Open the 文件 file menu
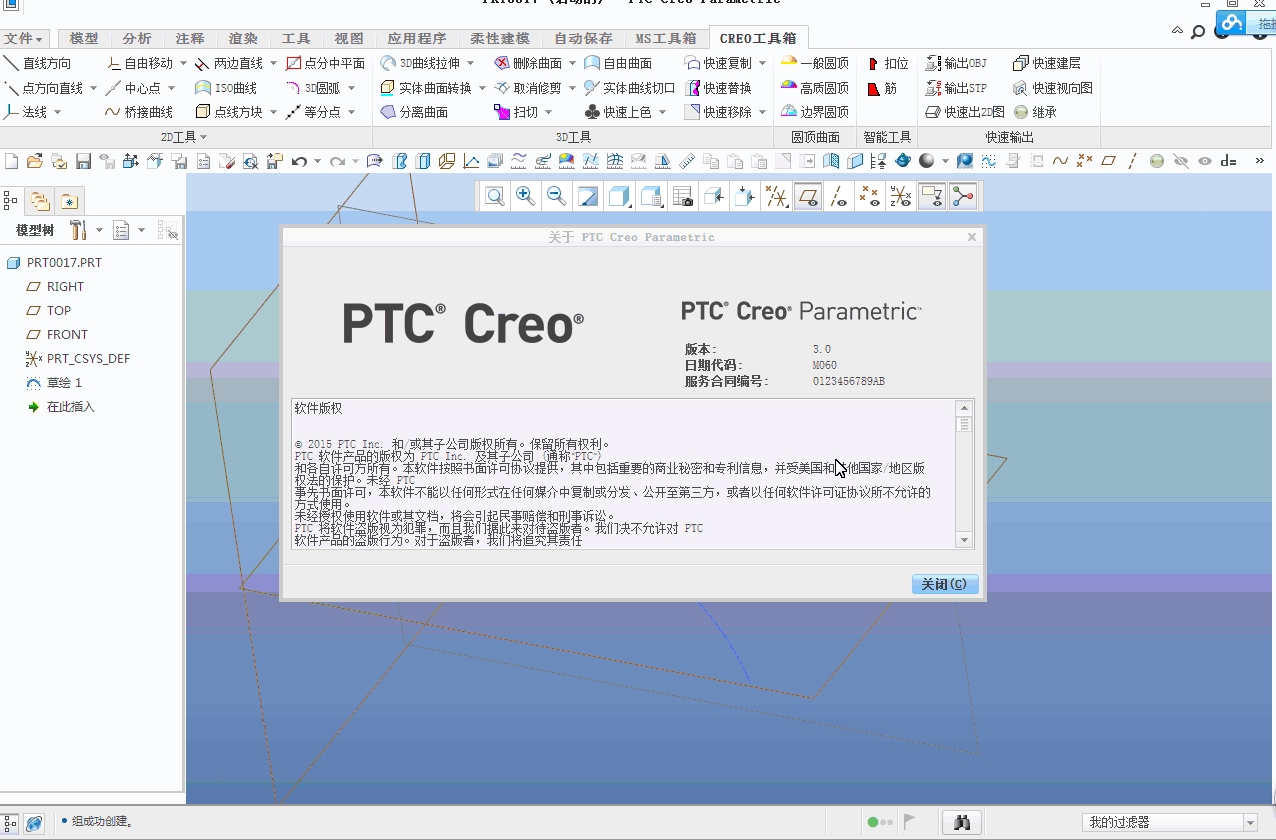This screenshot has height=840, width=1276. point(24,39)
